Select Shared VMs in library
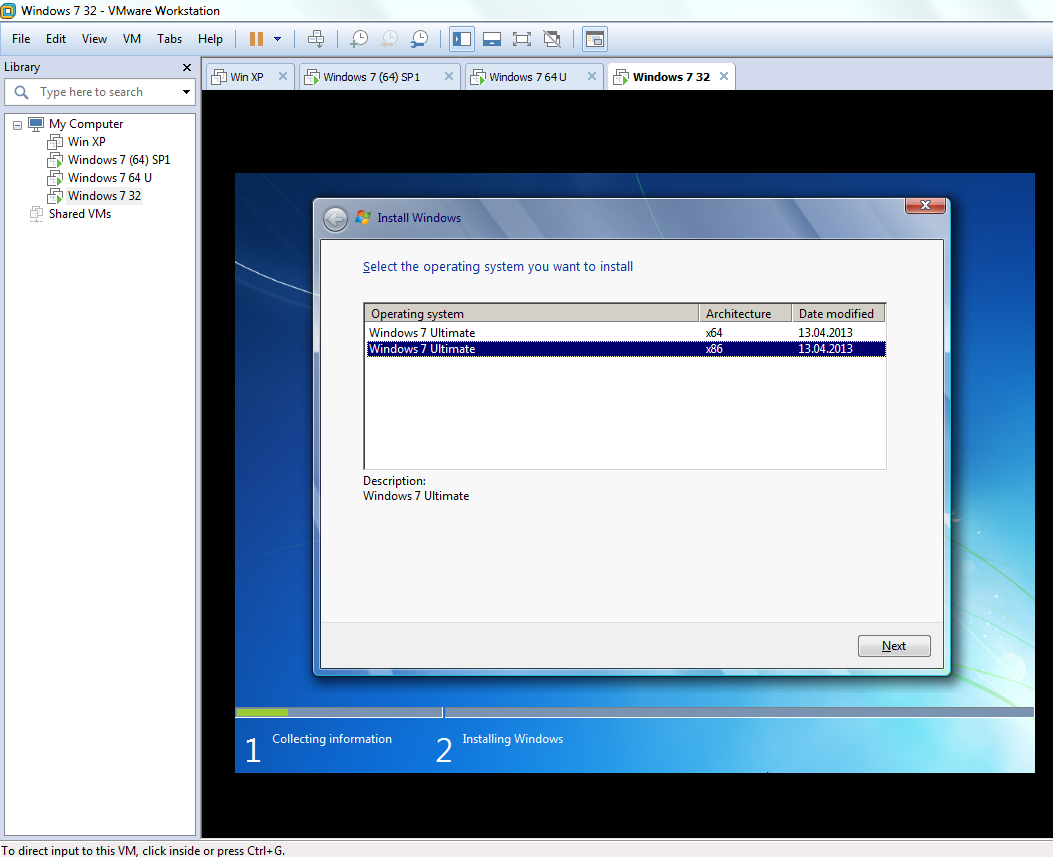 click(x=80, y=214)
